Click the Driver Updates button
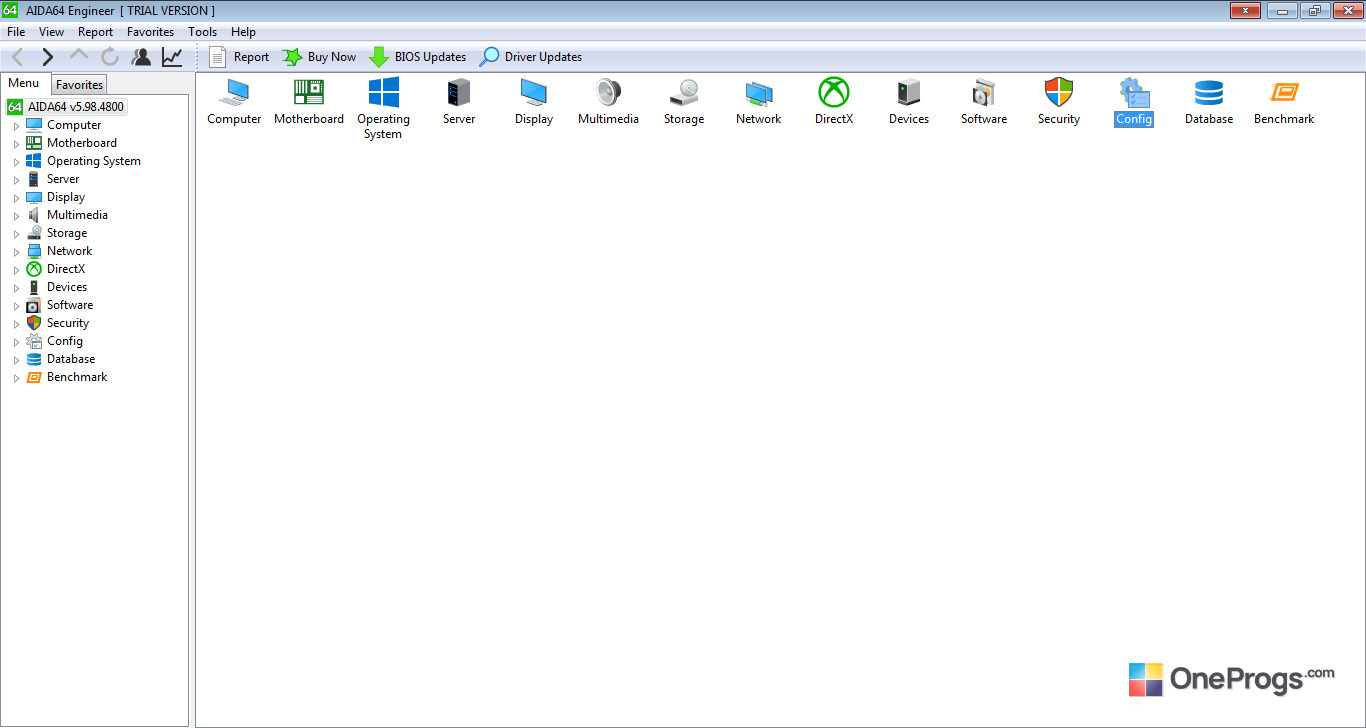The height and width of the screenshot is (728, 1366). 530,57
